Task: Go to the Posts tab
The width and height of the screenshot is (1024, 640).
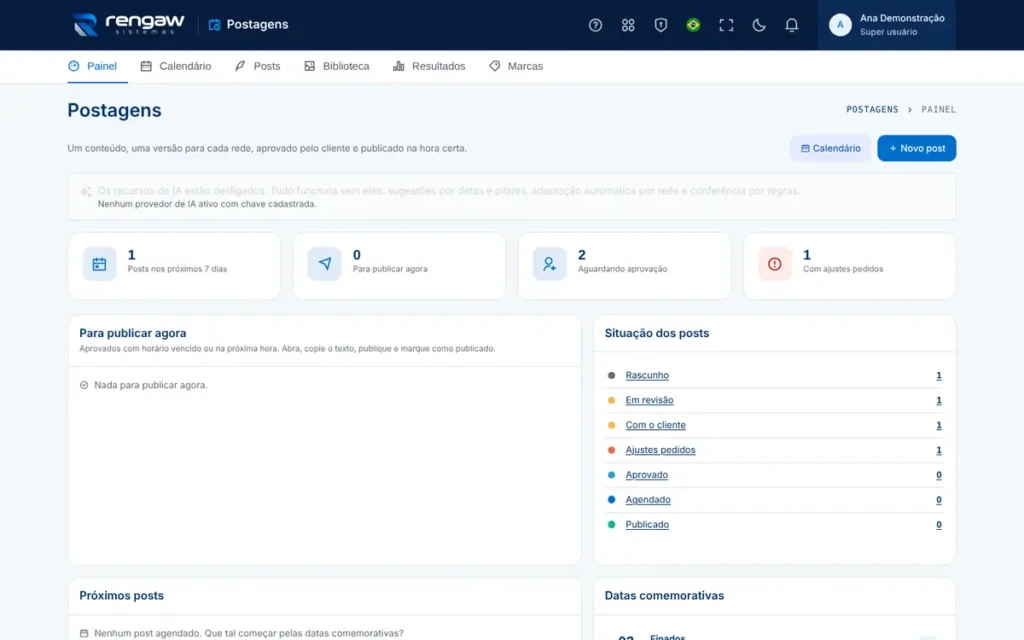Action: (257, 66)
